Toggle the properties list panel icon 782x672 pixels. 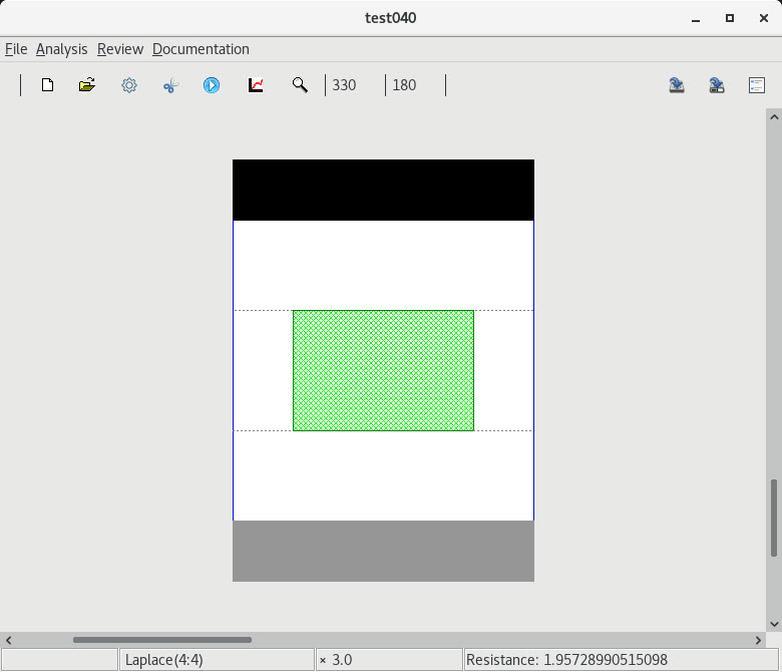pyautogui.click(x=757, y=85)
